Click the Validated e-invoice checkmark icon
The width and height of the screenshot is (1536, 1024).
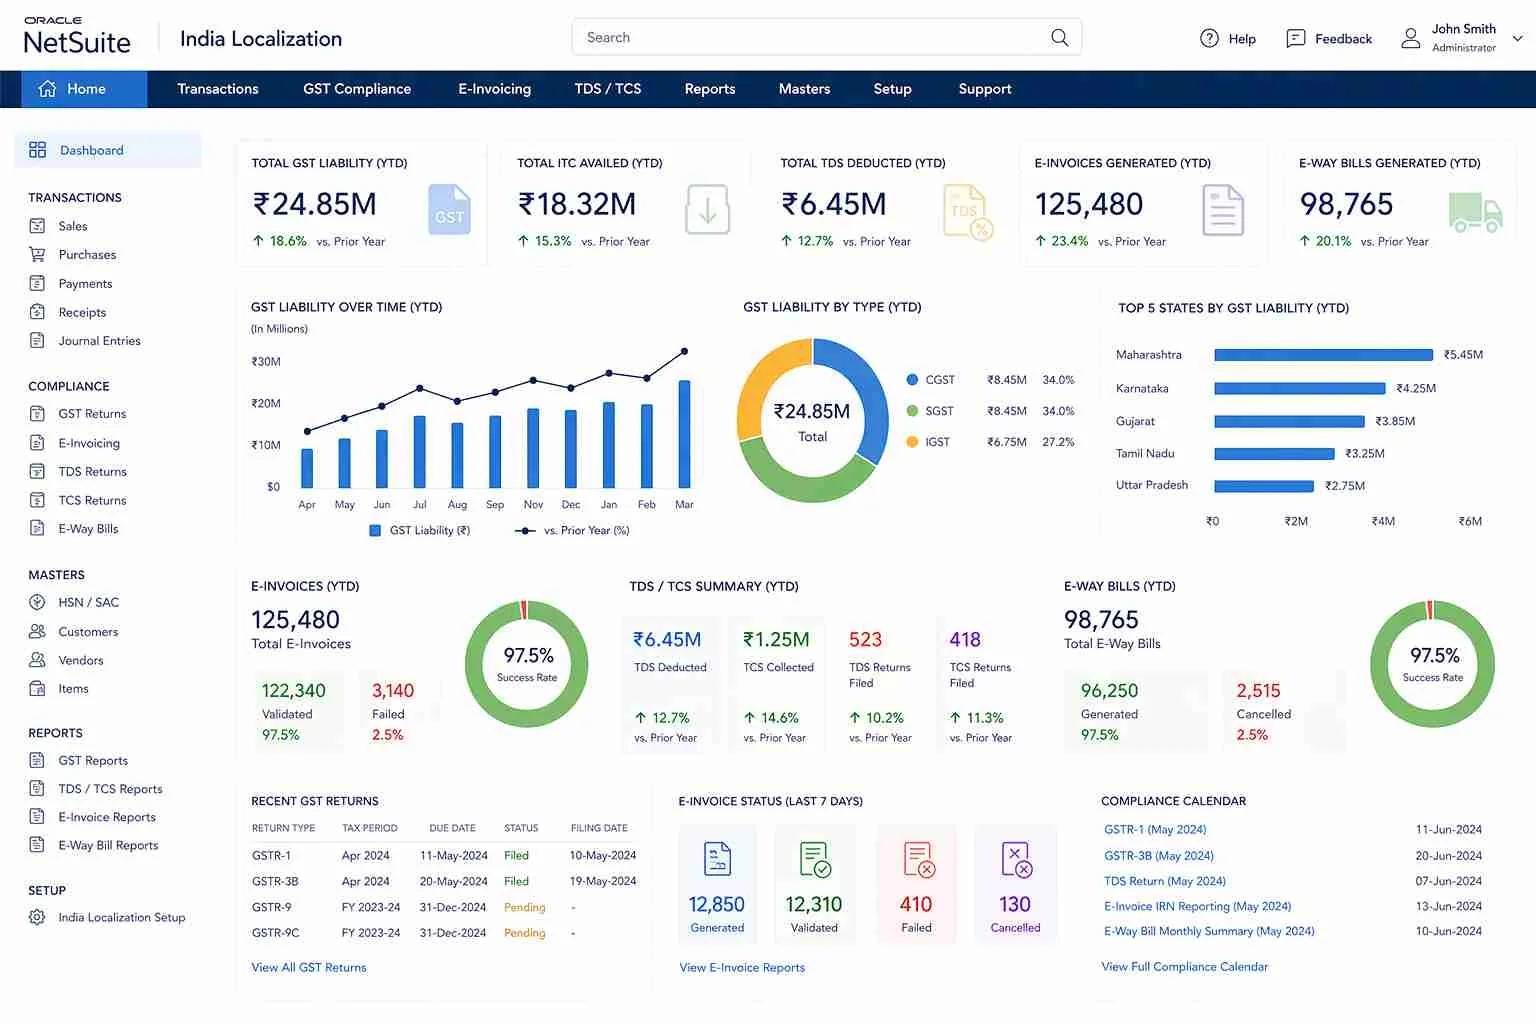click(815, 859)
